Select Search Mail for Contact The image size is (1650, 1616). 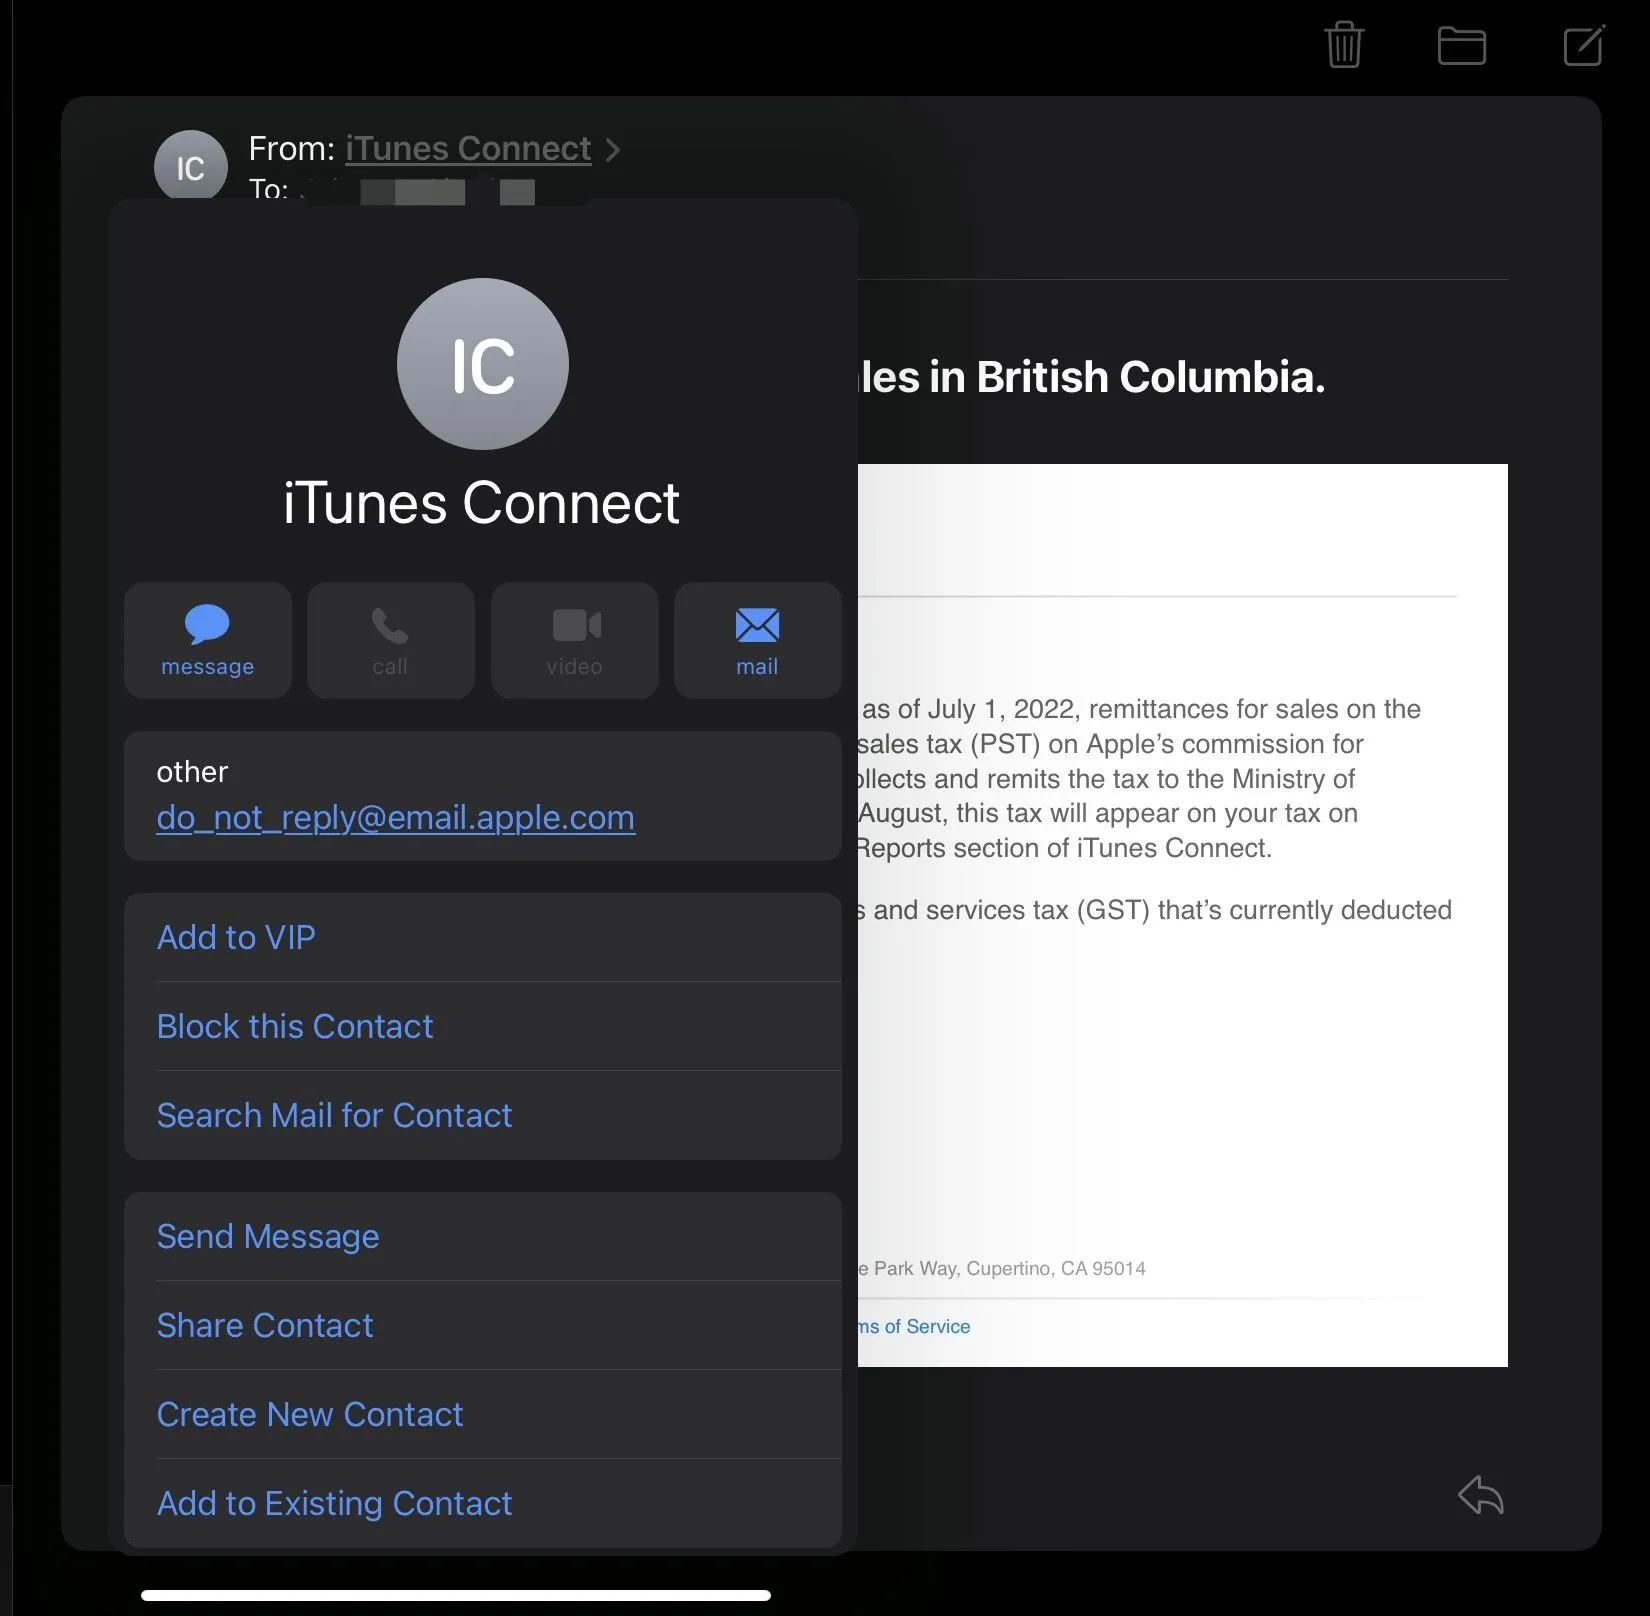[x=334, y=1115]
